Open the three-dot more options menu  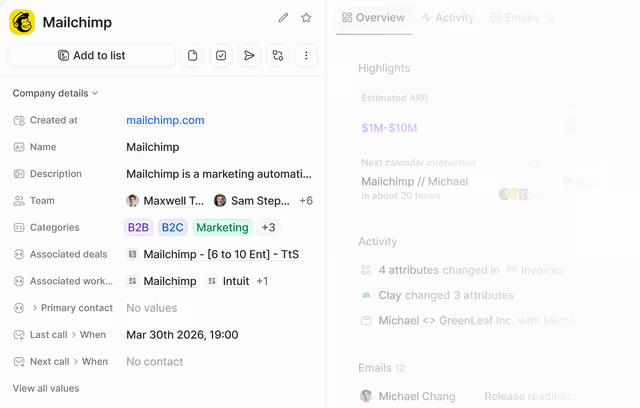[306, 55]
